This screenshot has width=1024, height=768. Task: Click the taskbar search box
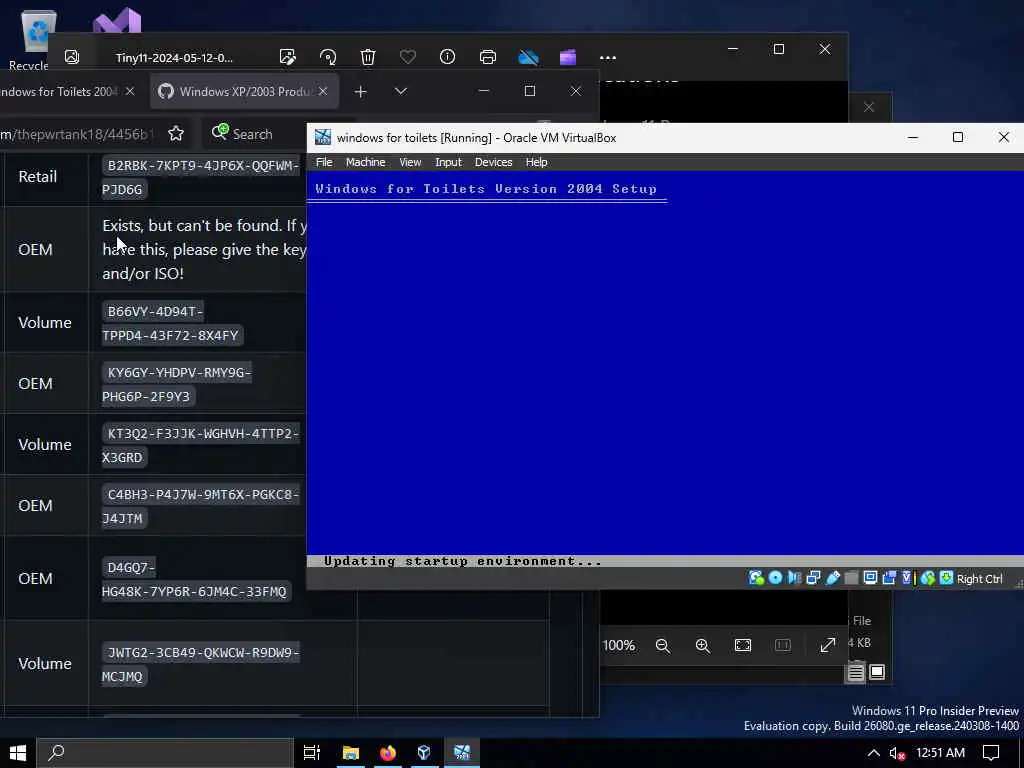tap(165, 753)
